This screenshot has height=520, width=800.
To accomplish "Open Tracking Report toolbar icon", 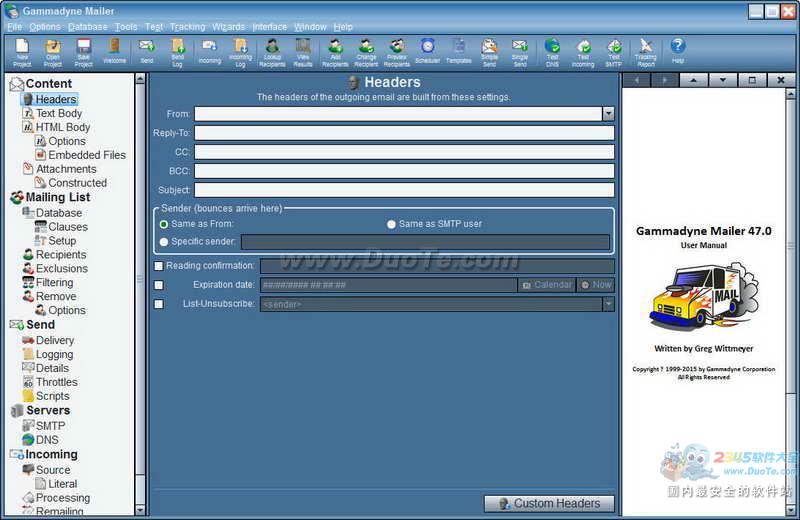I will [x=645, y=53].
